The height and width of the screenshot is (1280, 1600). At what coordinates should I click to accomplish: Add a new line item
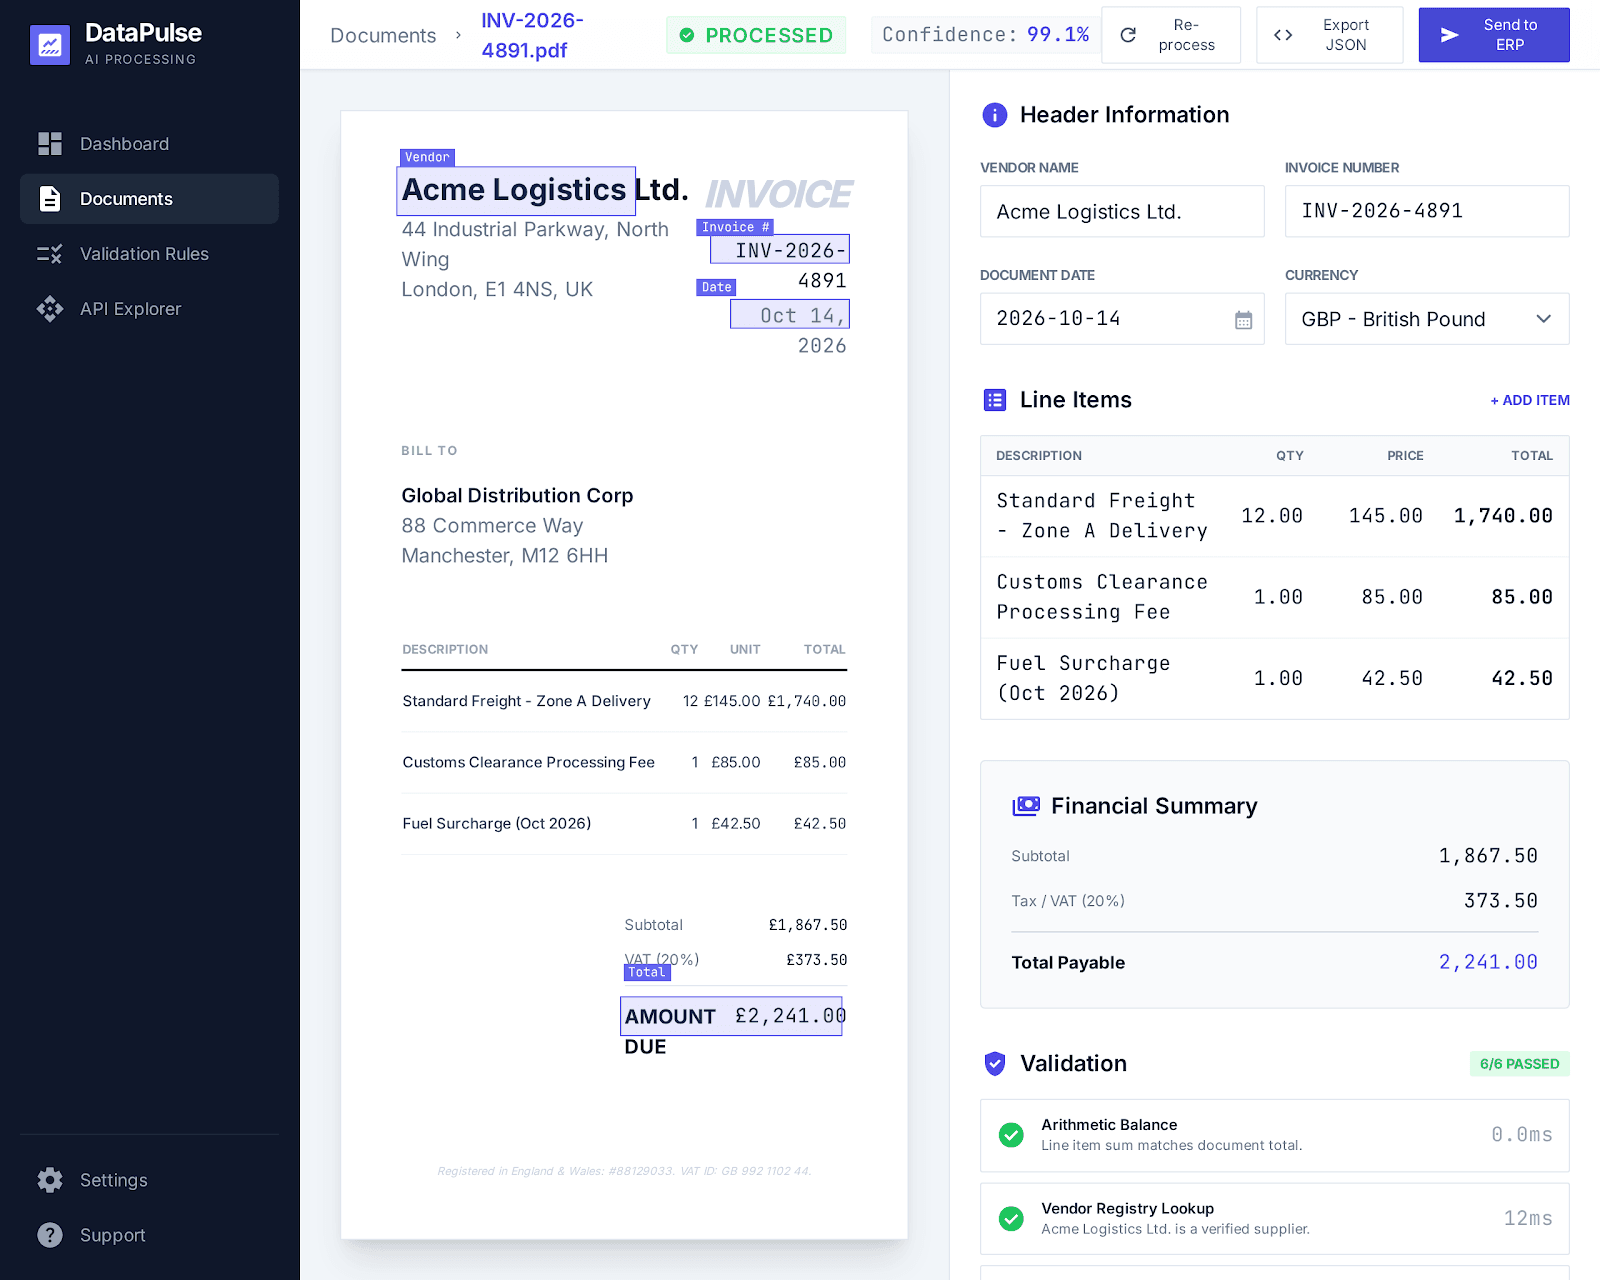coord(1529,400)
